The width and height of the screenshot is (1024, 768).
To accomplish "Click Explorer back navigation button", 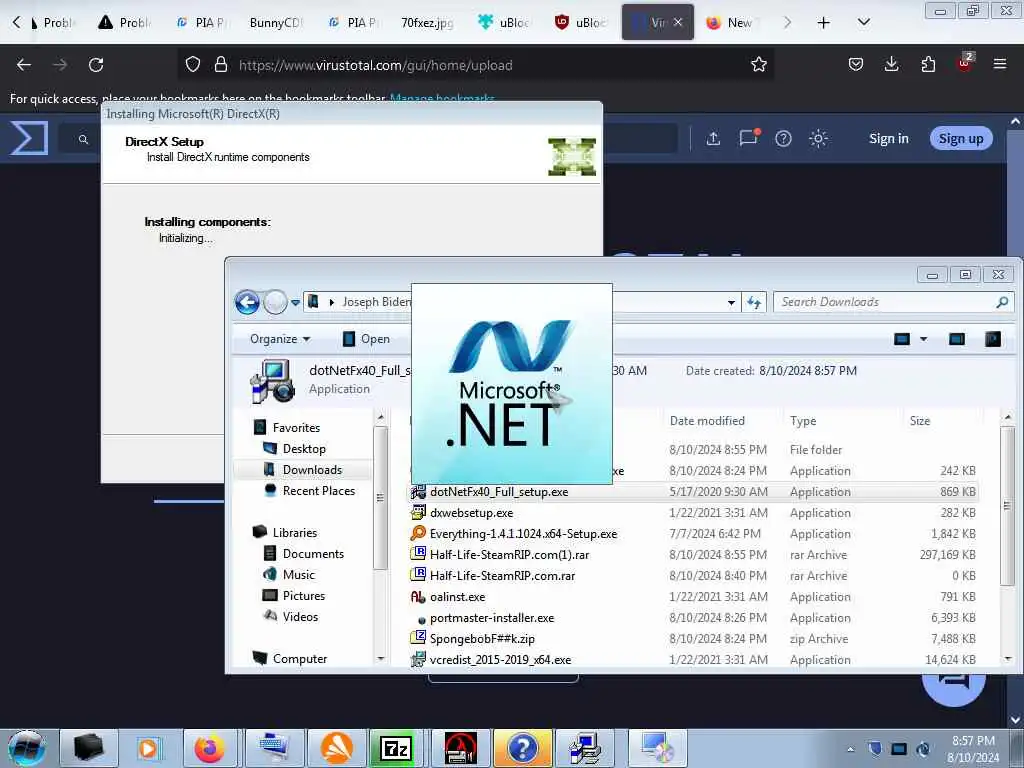I will (x=247, y=302).
